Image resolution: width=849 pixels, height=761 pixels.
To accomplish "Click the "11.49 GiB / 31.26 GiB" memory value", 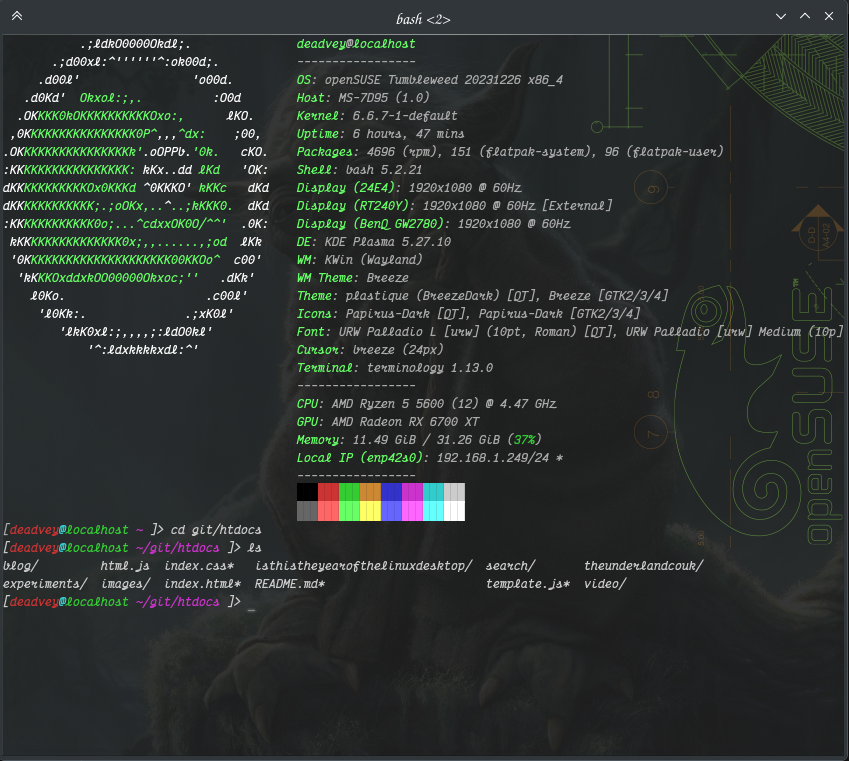I will tap(426, 440).
